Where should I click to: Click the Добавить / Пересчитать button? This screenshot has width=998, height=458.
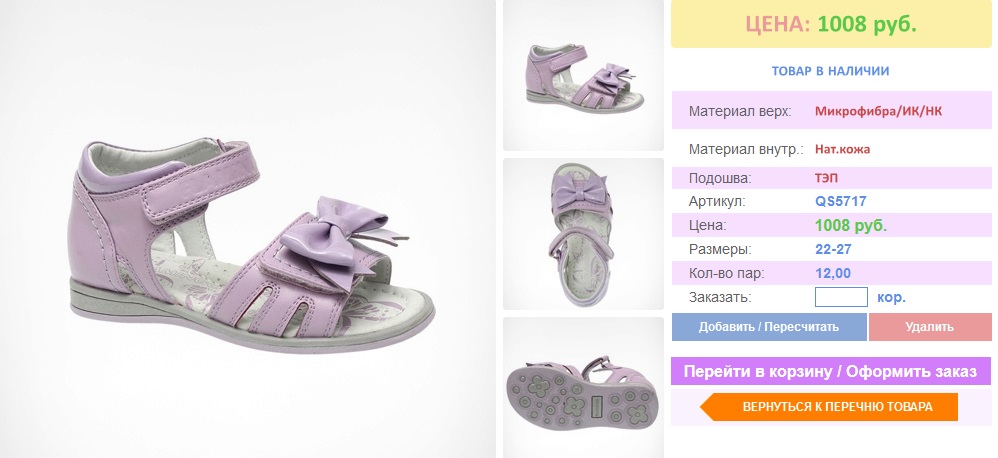click(x=769, y=327)
